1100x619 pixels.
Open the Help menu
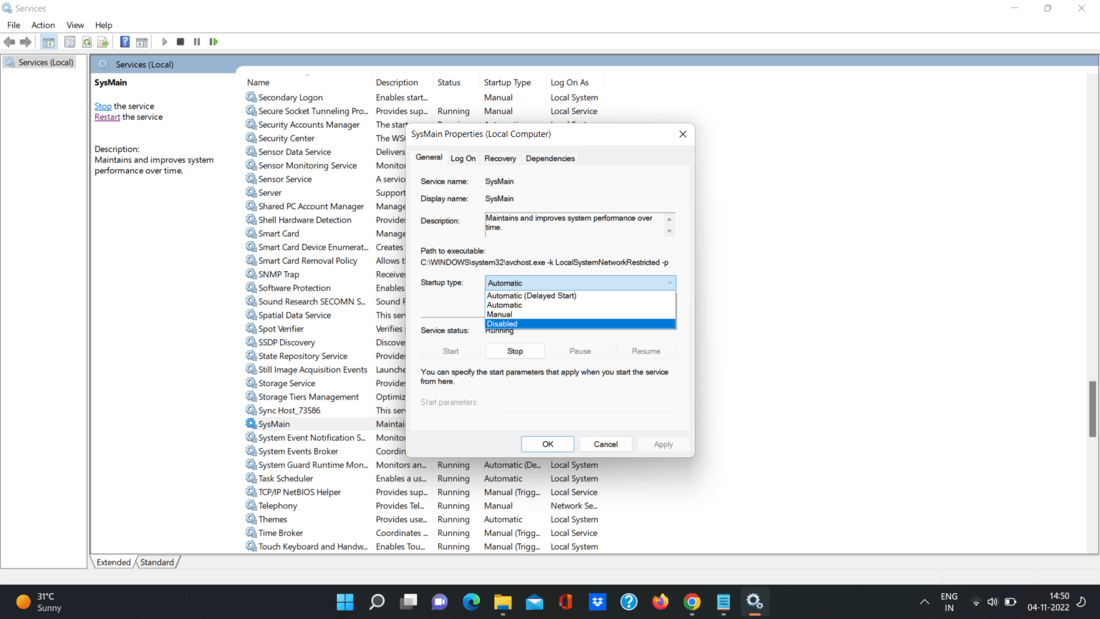pyautogui.click(x=103, y=25)
